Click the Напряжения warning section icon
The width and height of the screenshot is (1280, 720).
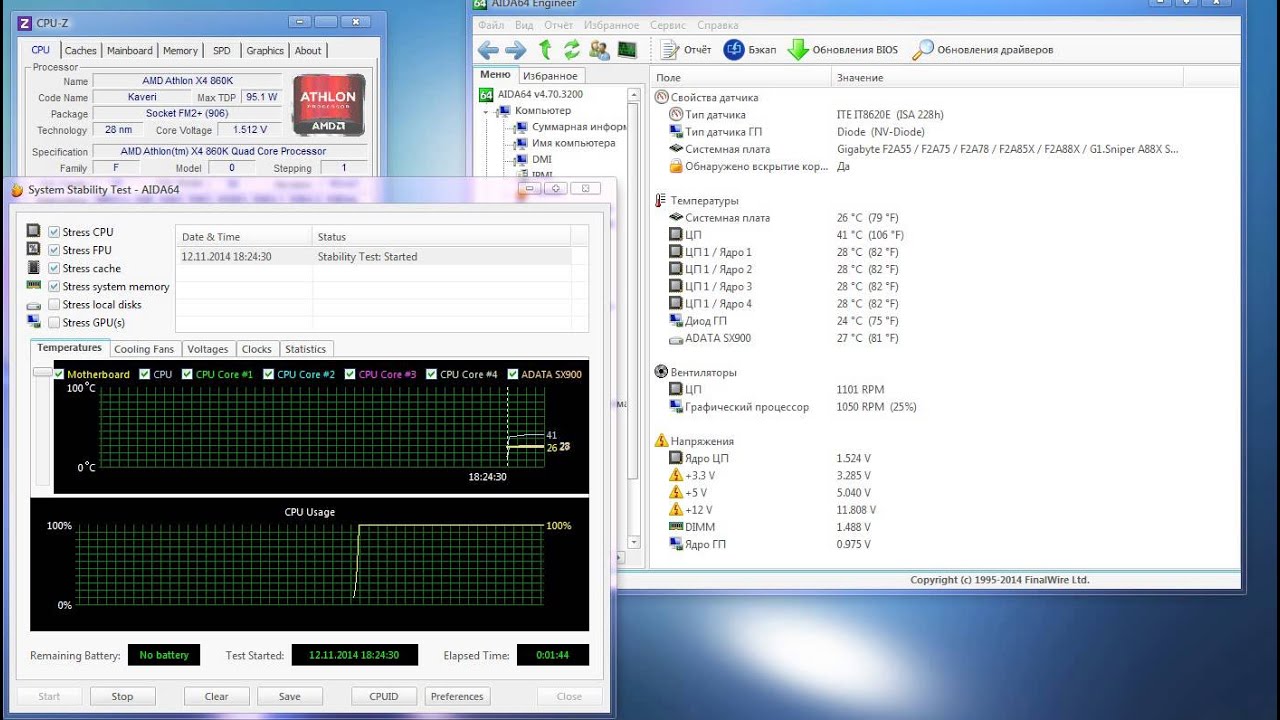point(661,441)
